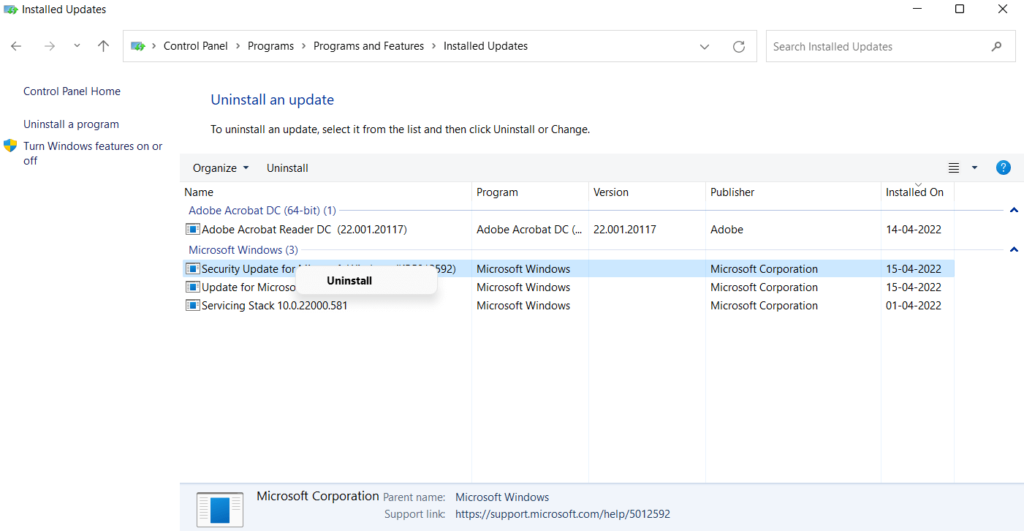Select the Servicing Stack 10.0.22000.581 row
This screenshot has height=531, width=1024.
coord(568,306)
